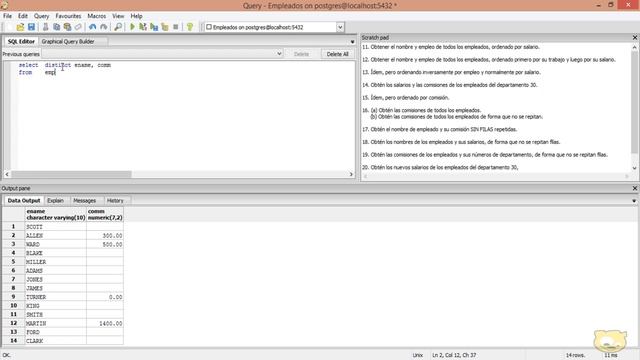640x360 pixels.
Task: Close the Scratch pad panel
Action: (x=635, y=38)
